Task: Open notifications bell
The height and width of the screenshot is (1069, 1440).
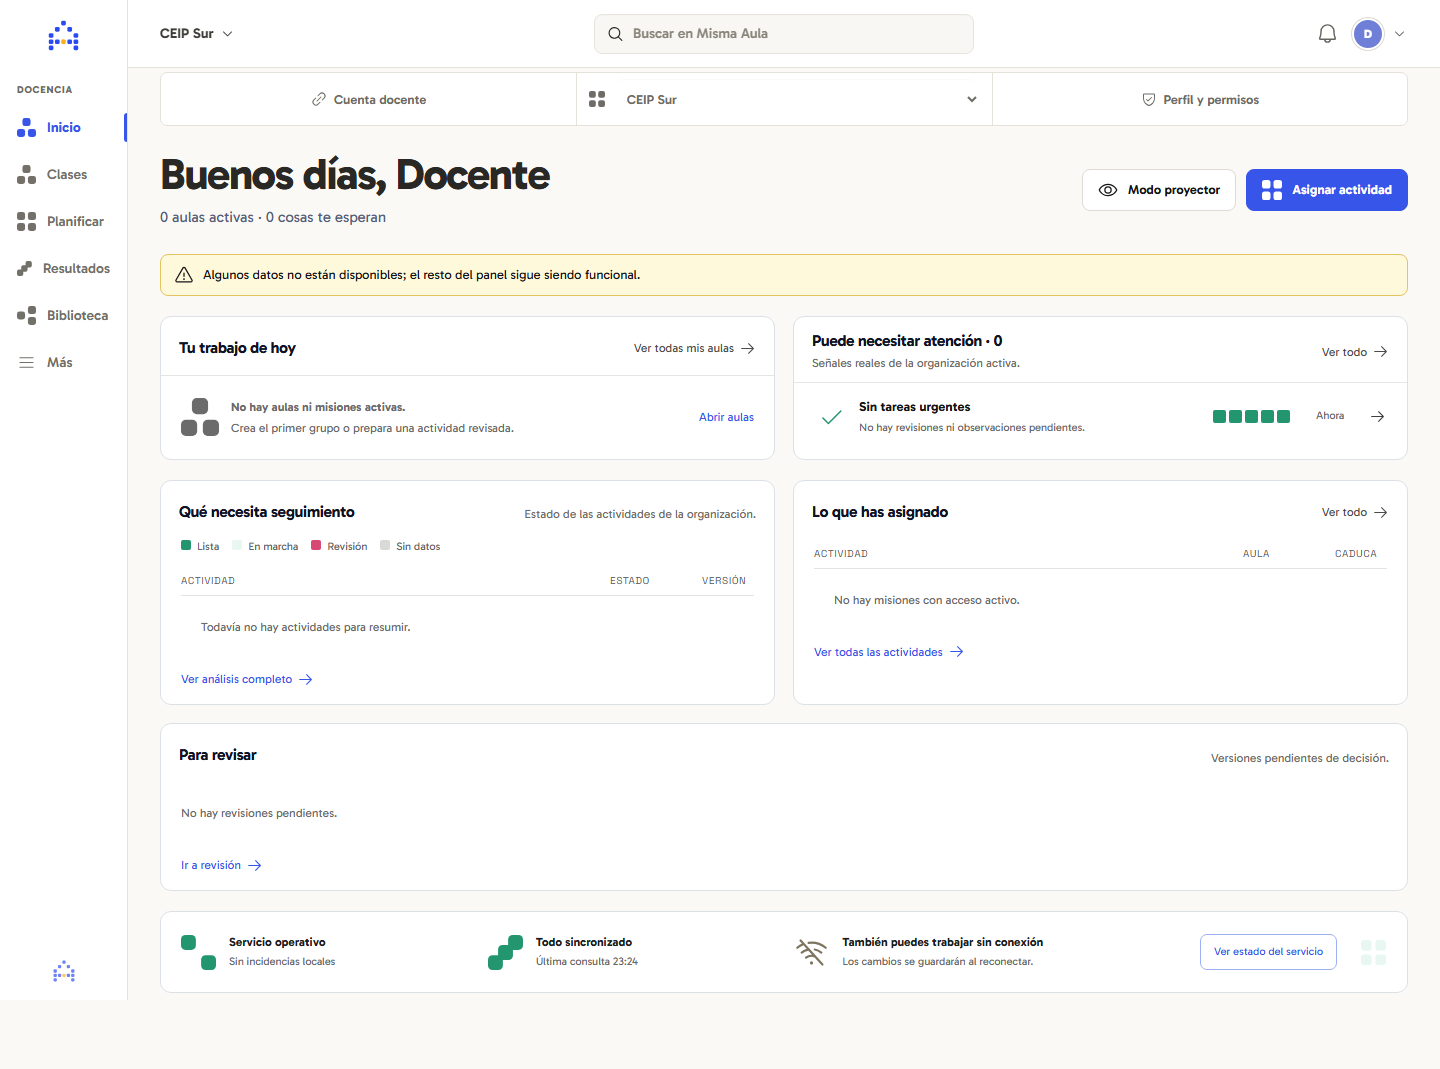Action: (1327, 34)
